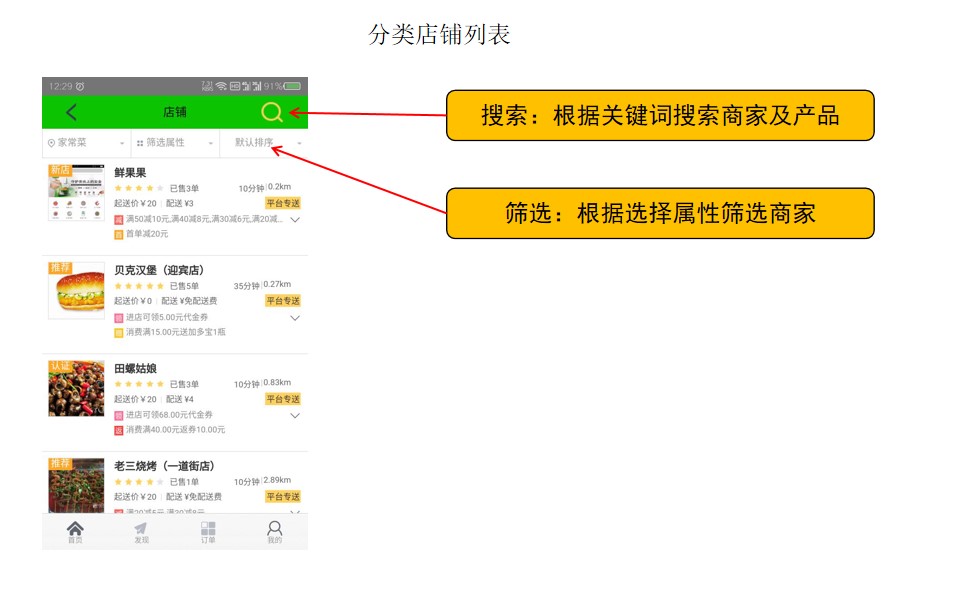Go to 发现 discover tab
This screenshot has width=960, height=600.
[141, 531]
